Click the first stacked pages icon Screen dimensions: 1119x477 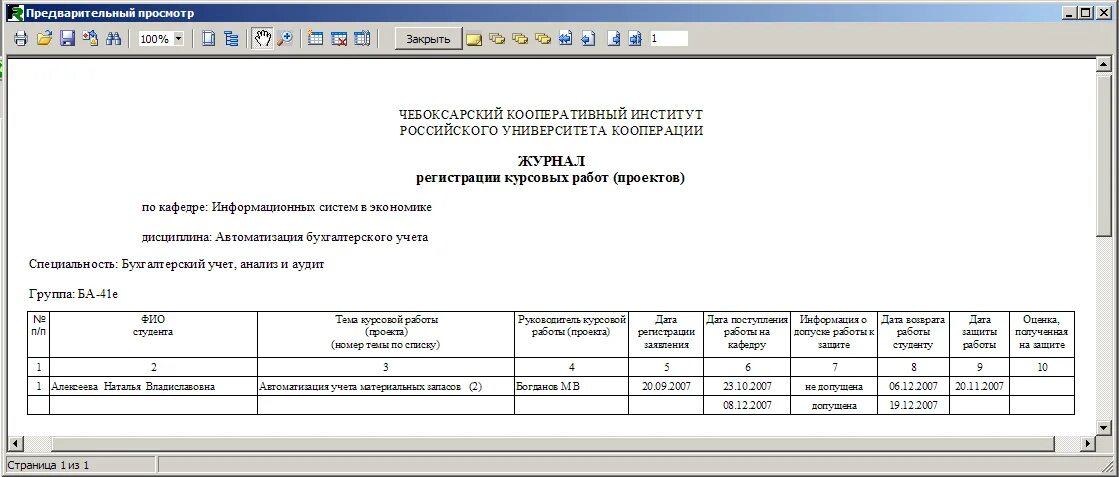coord(497,39)
